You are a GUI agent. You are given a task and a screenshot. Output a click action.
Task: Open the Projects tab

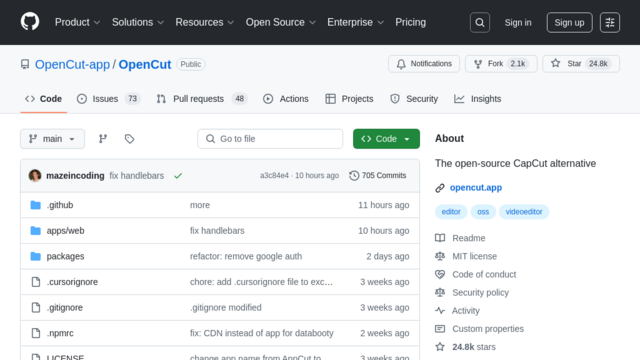click(349, 99)
